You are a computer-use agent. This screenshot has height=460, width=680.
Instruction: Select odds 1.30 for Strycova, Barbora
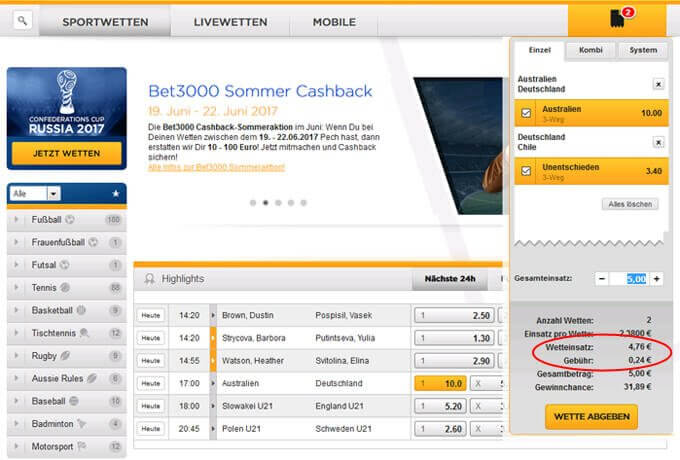pyautogui.click(x=454, y=338)
